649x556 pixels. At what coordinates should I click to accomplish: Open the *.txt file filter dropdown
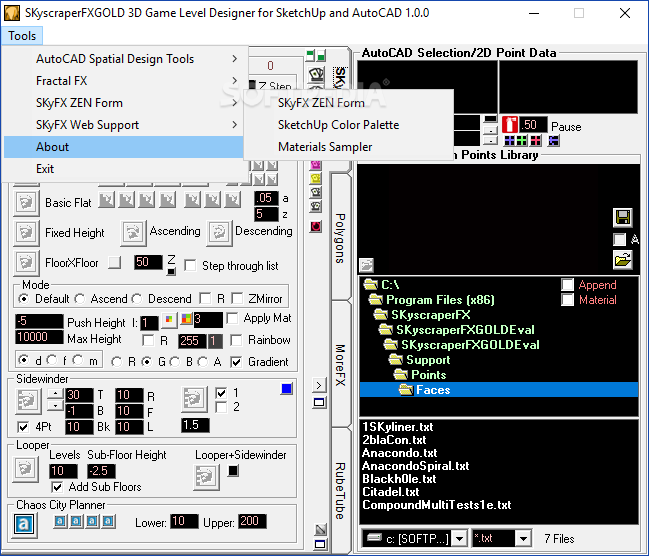click(x=523, y=539)
